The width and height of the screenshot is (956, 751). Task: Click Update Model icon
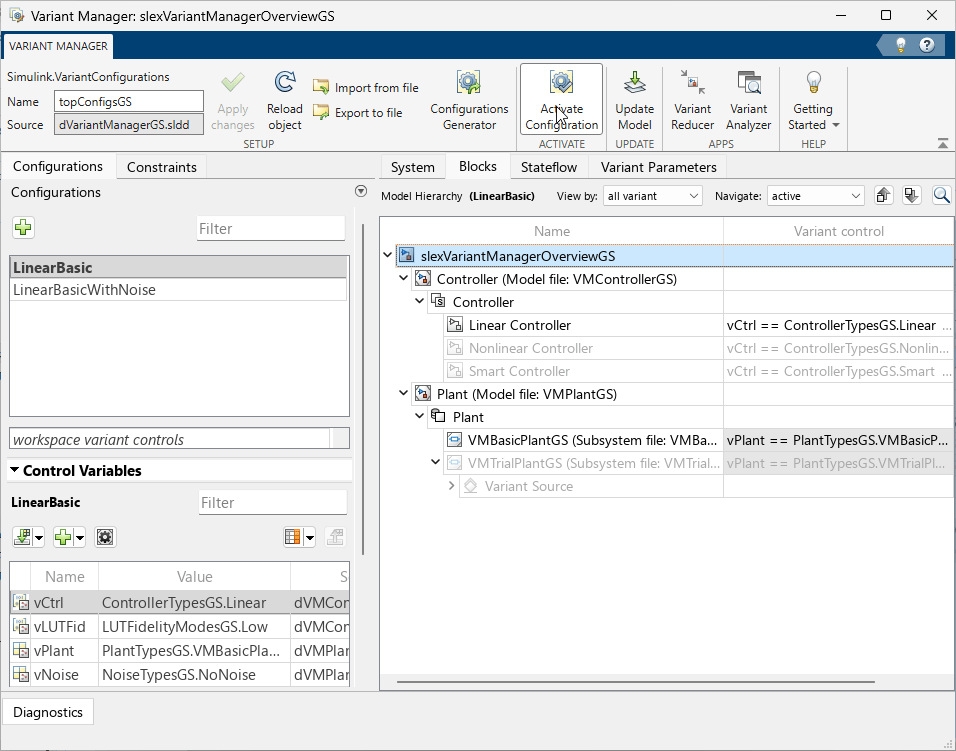pos(635,83)
